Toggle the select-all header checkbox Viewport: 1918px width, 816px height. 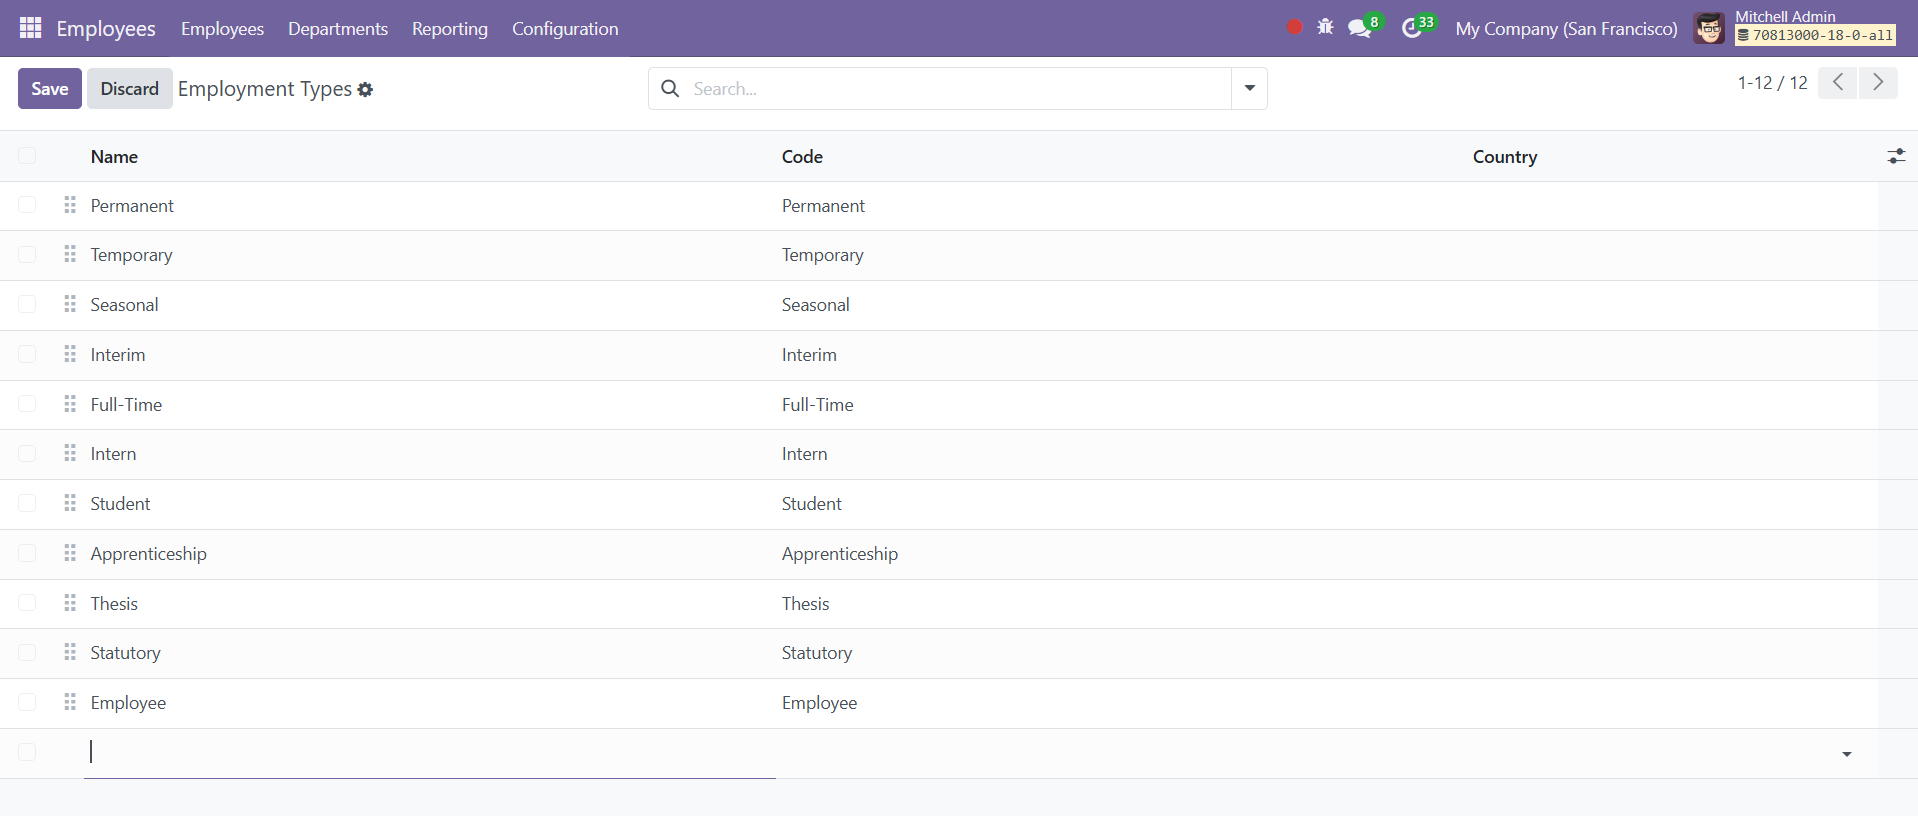click(27, 155)
